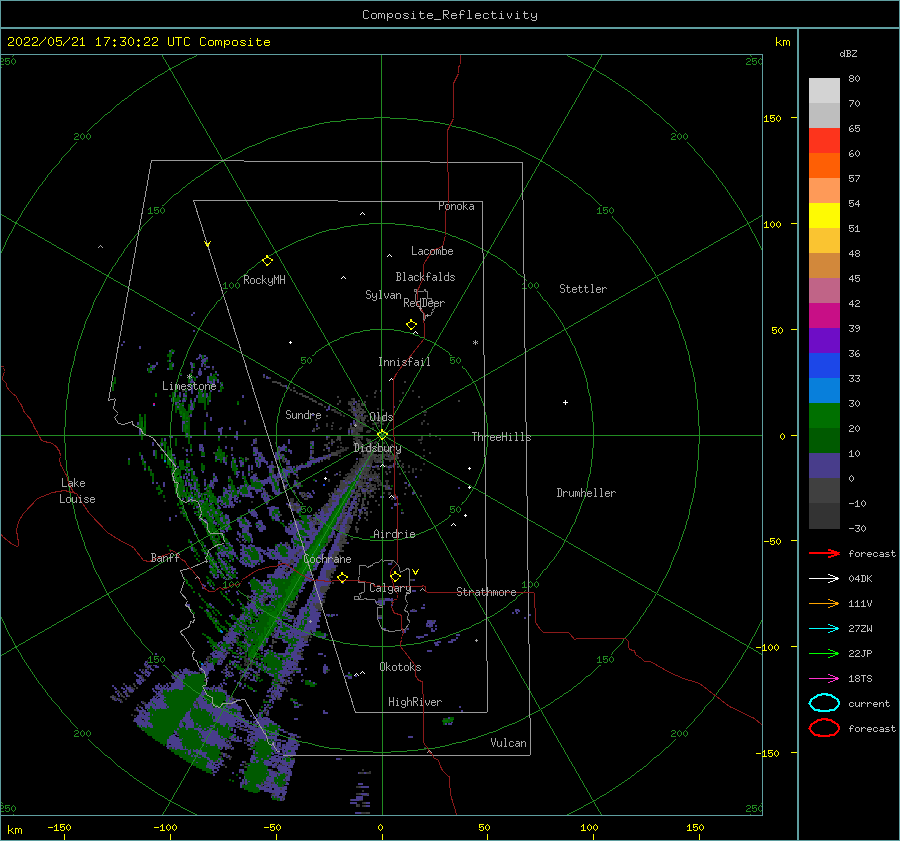Click the RedDeer city label

pos(424,303)
